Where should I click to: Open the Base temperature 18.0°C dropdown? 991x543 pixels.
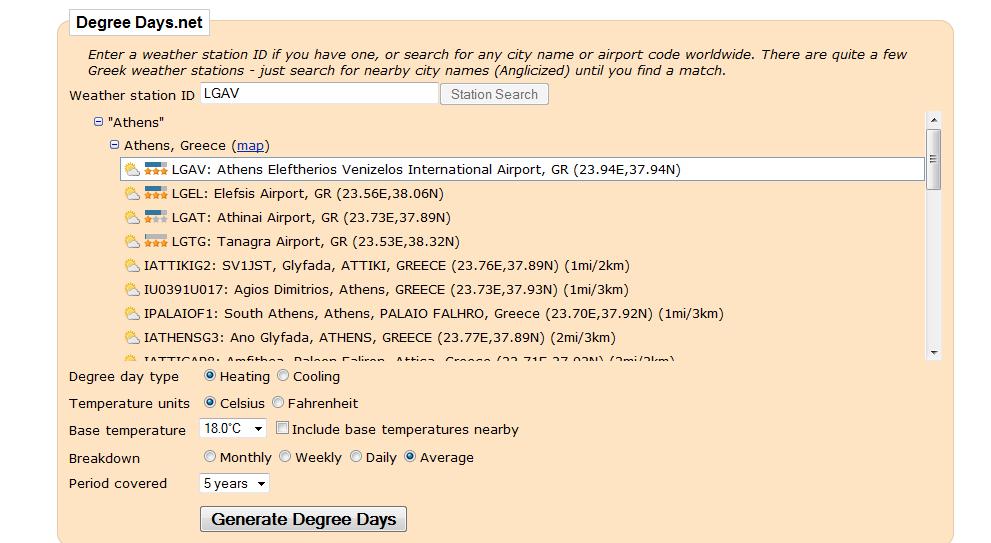coord(233,429)
